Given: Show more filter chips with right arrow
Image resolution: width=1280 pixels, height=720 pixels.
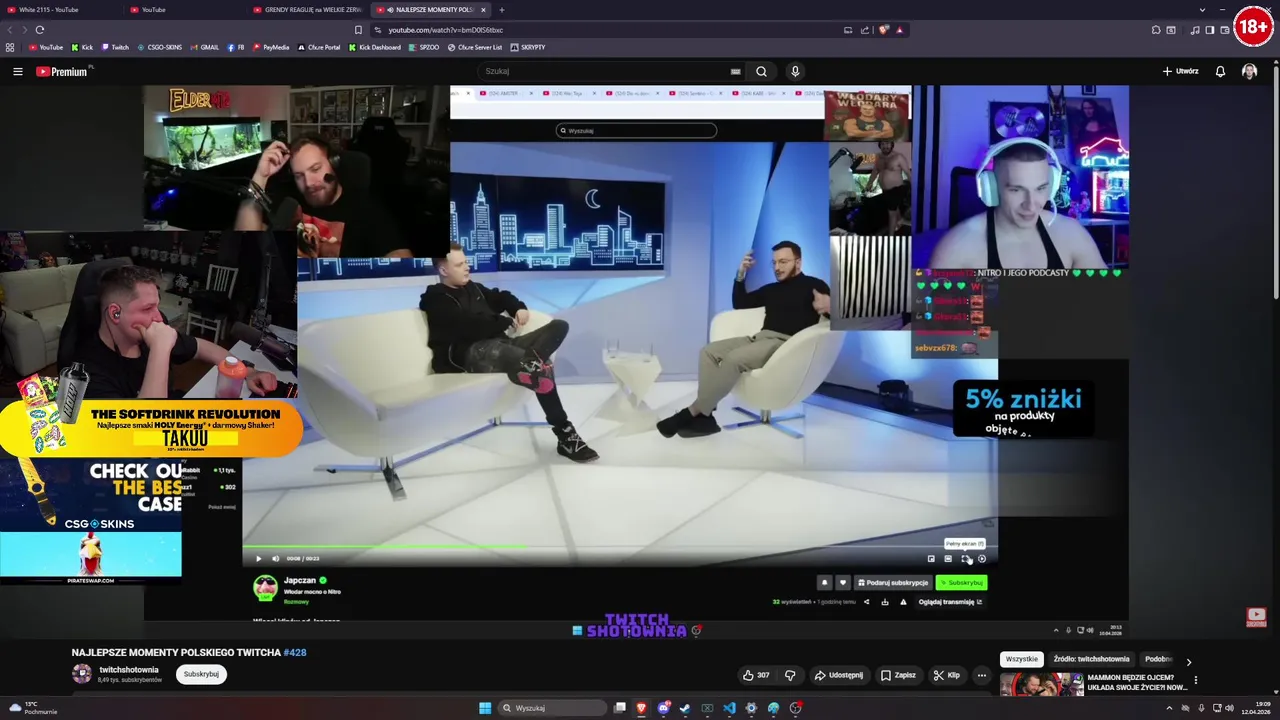Looking at the screenshot, I should coord(1188,662).
